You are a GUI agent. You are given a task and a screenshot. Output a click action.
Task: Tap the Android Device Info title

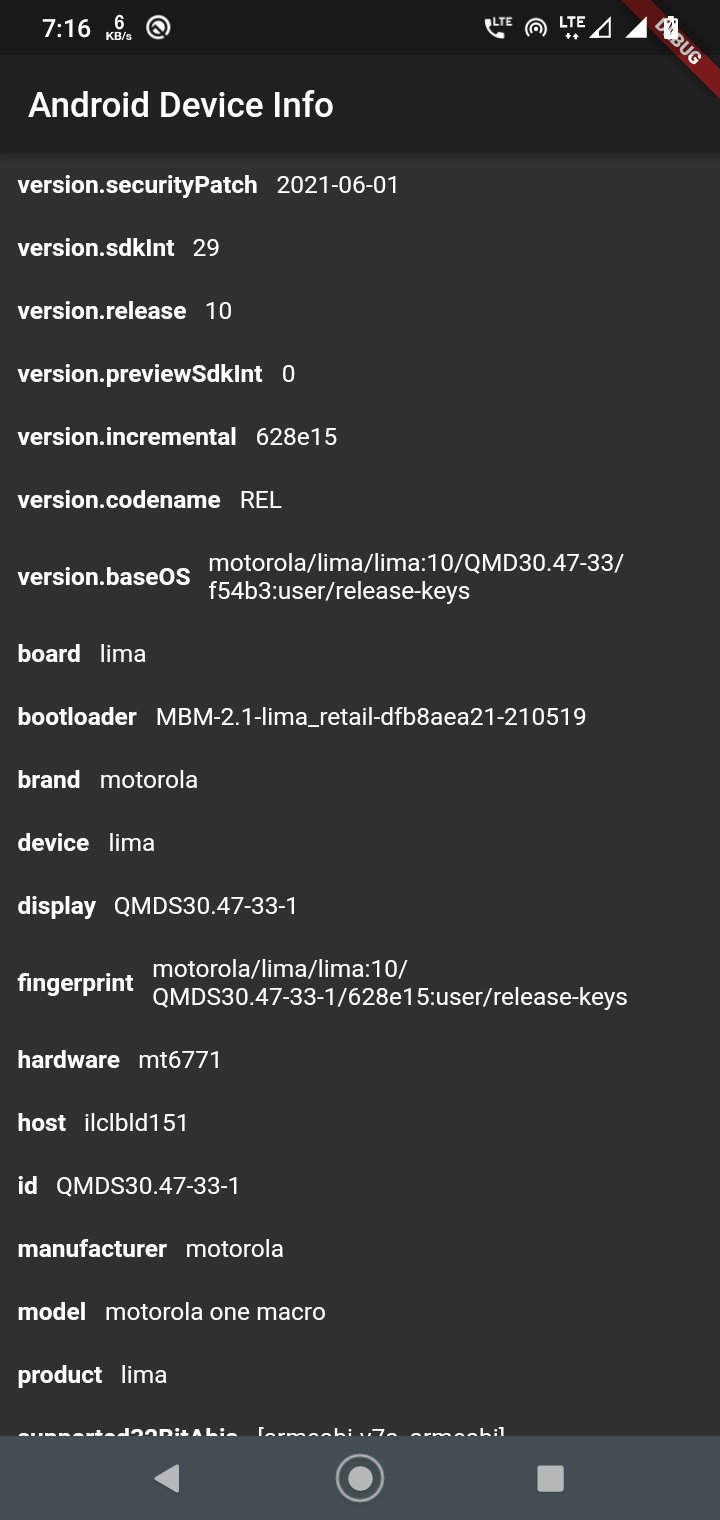click(180, 104)
